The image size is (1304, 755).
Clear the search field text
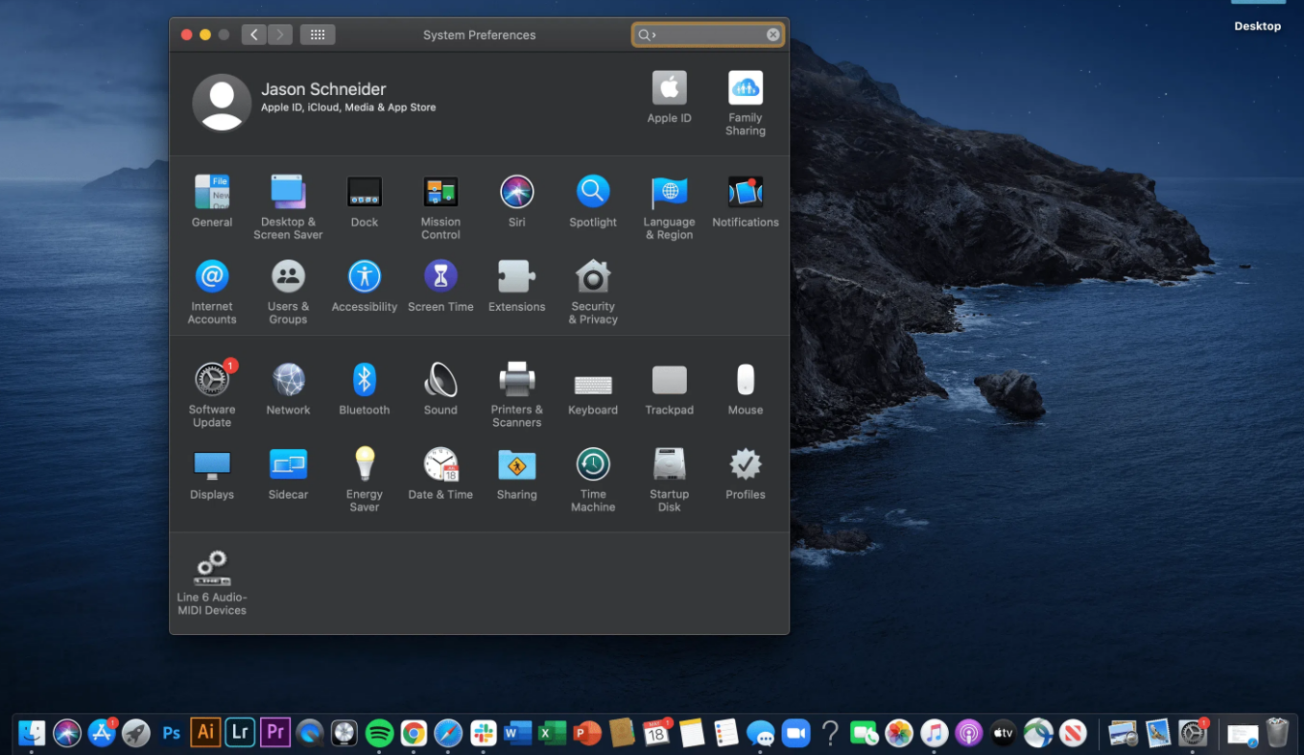(x=773, y=35)
